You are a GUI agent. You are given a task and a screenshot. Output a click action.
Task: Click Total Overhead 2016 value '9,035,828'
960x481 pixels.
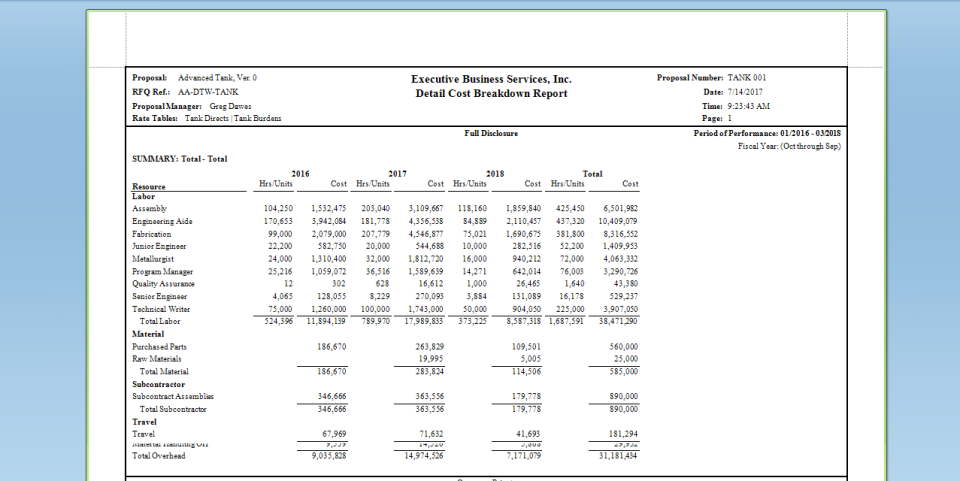pos(329,456)
